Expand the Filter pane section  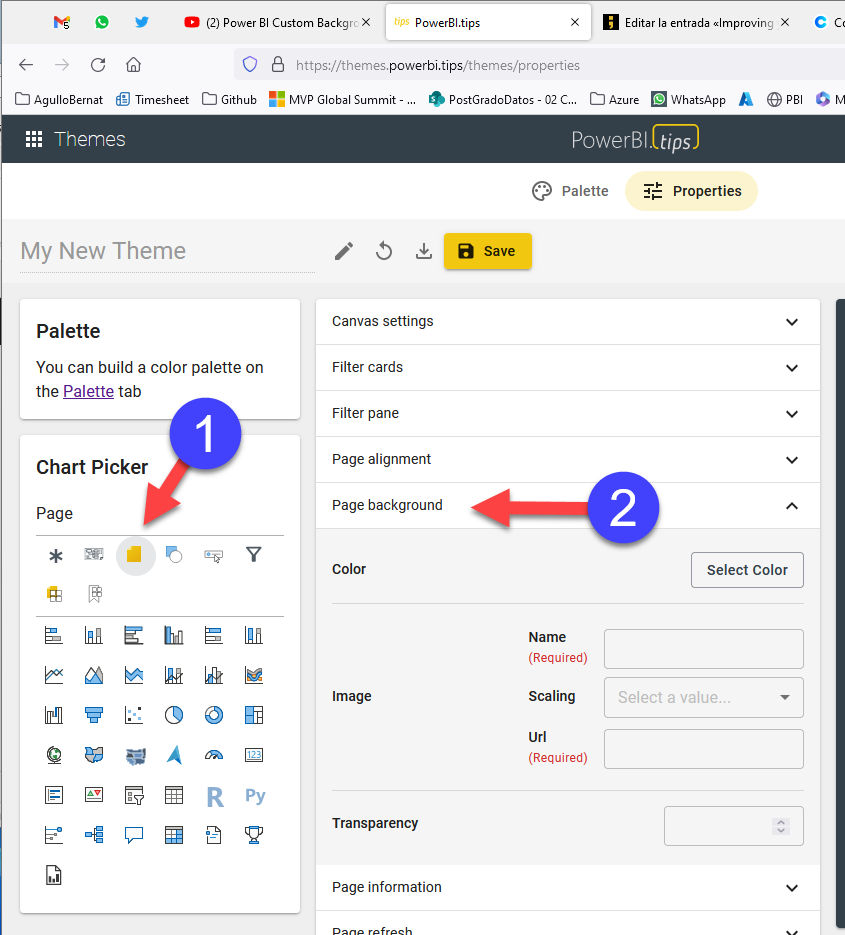568,413
